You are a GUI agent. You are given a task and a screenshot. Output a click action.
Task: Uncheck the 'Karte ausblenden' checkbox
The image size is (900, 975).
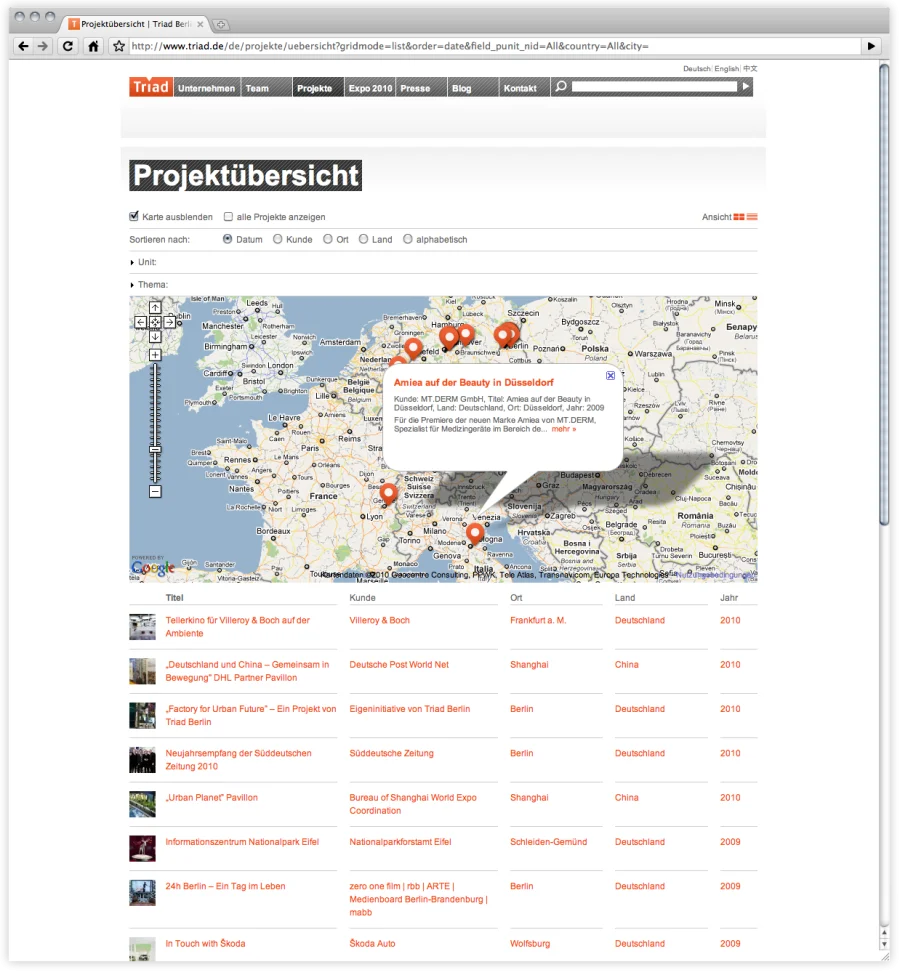135,217
